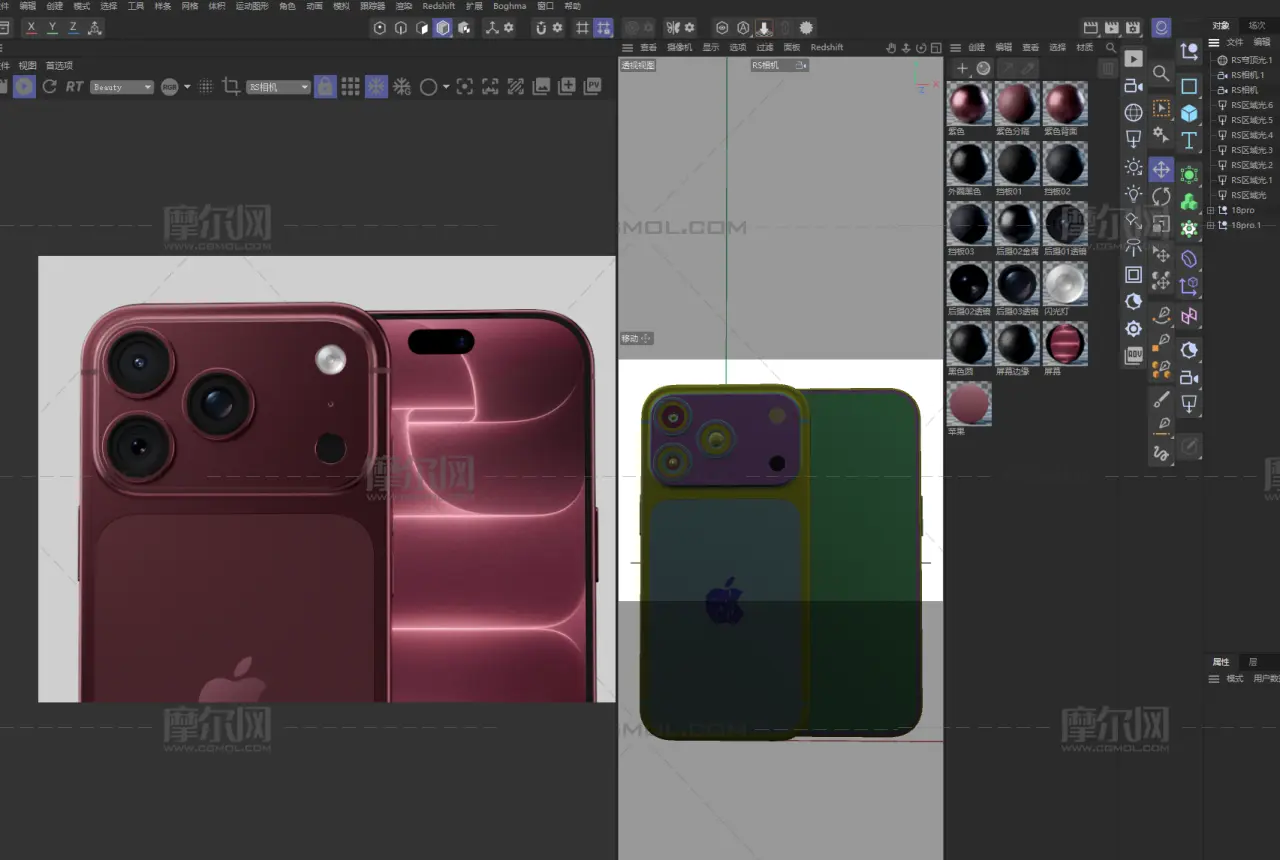Click the Redshift camera icon in vertical palette
This screenshot has width=1280, height=860.
[1134, 86]
